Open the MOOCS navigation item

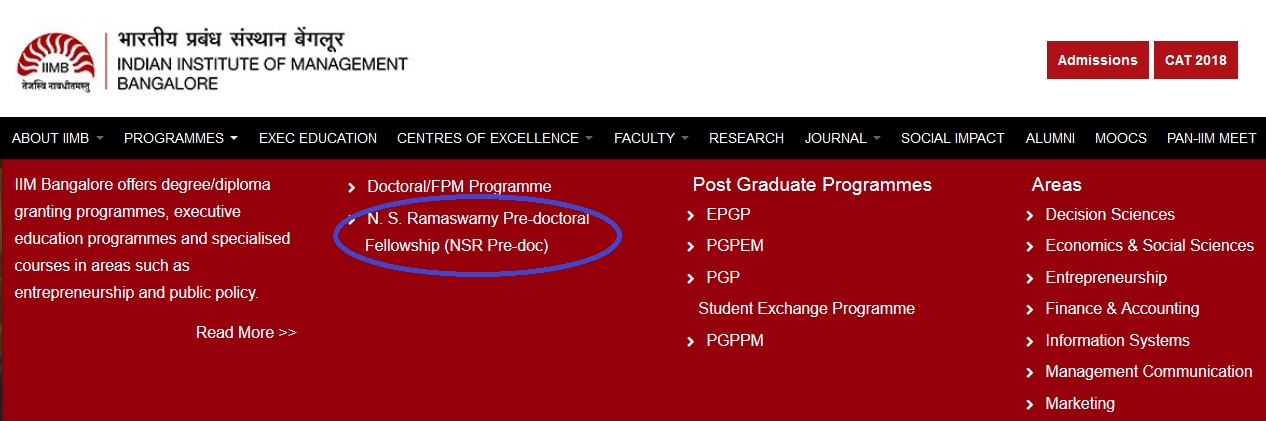(1120, 138)
